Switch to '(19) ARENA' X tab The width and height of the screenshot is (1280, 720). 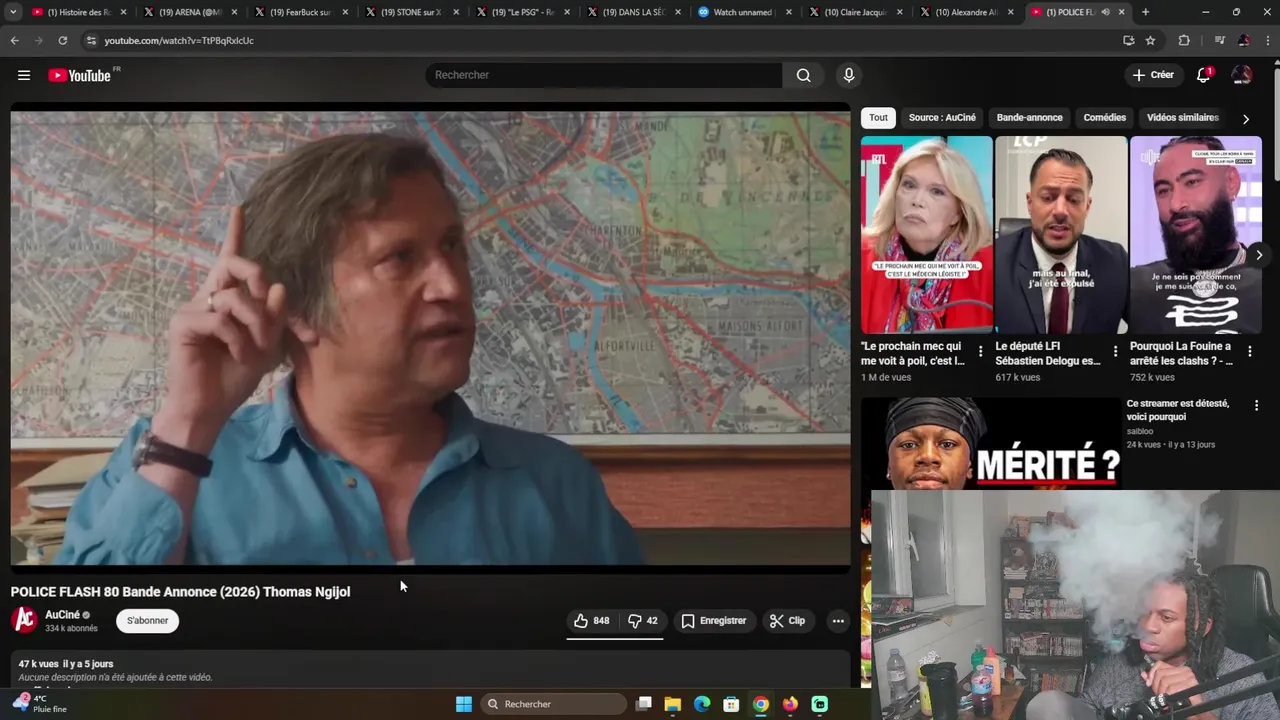click(189, 12)
